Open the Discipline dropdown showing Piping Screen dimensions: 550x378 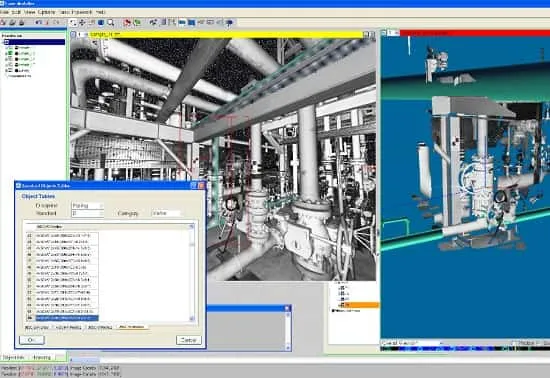click(x=87, y=205)
